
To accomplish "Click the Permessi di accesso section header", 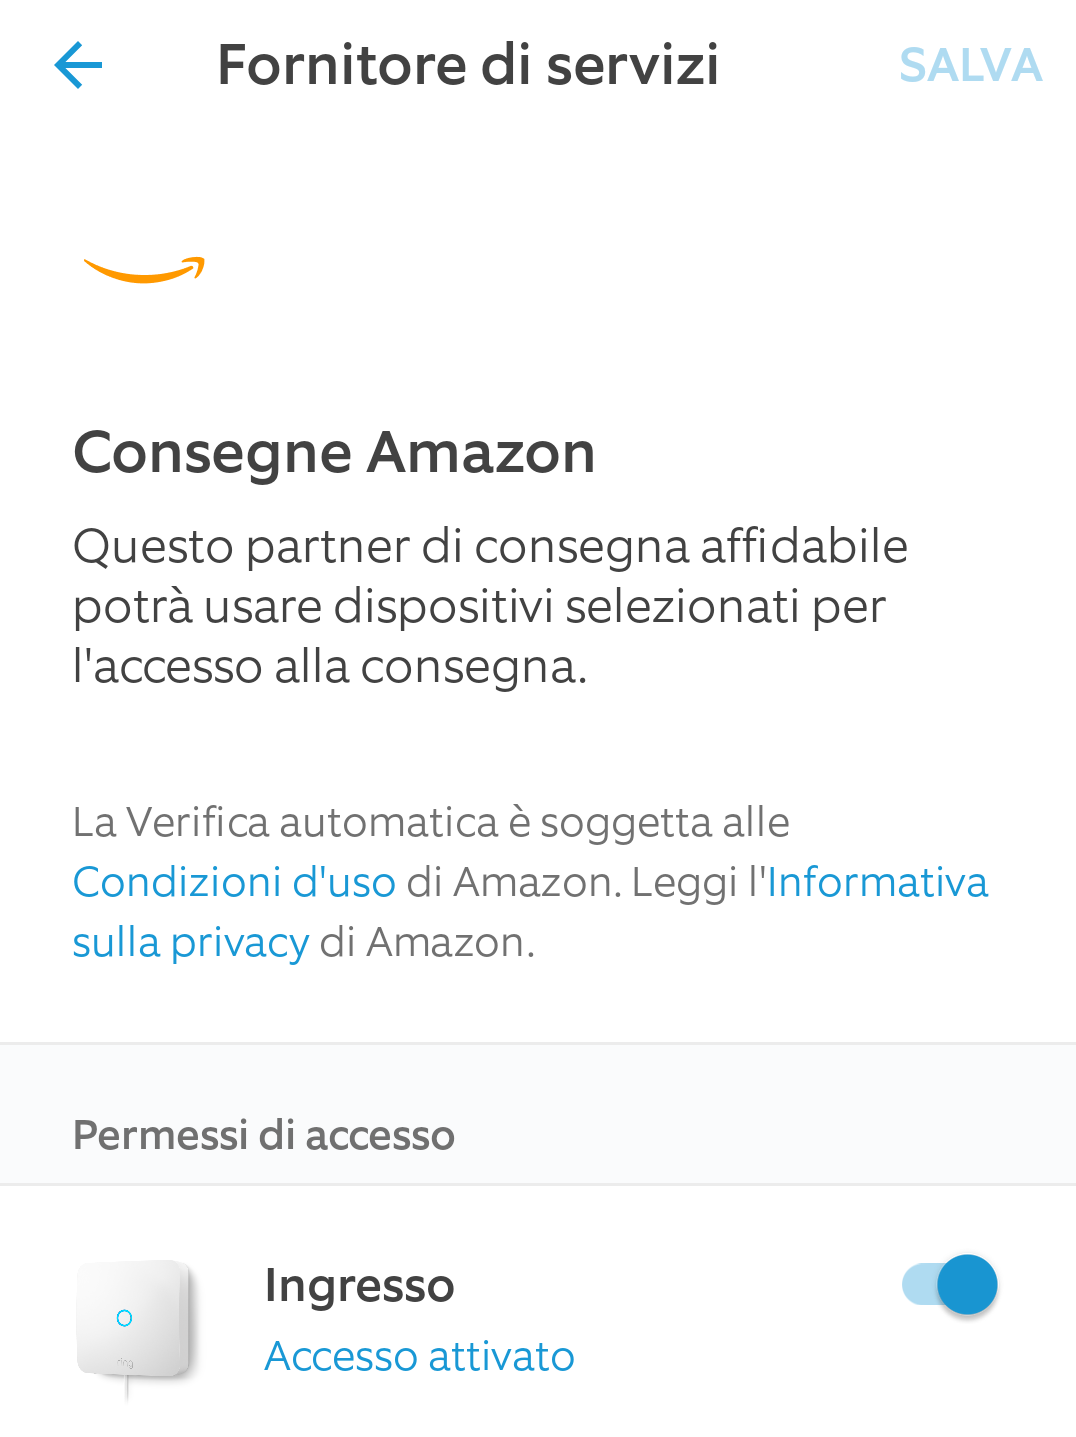I will 264,1135.
